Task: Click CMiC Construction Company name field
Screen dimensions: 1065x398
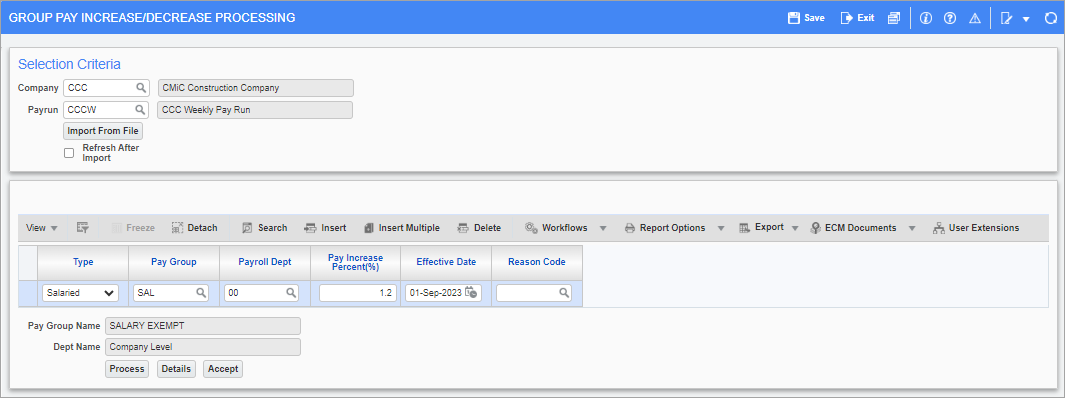Action: (255, 88)
